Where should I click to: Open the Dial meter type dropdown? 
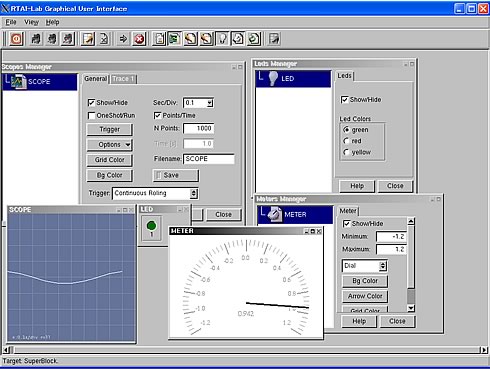[x=365, y=266]
